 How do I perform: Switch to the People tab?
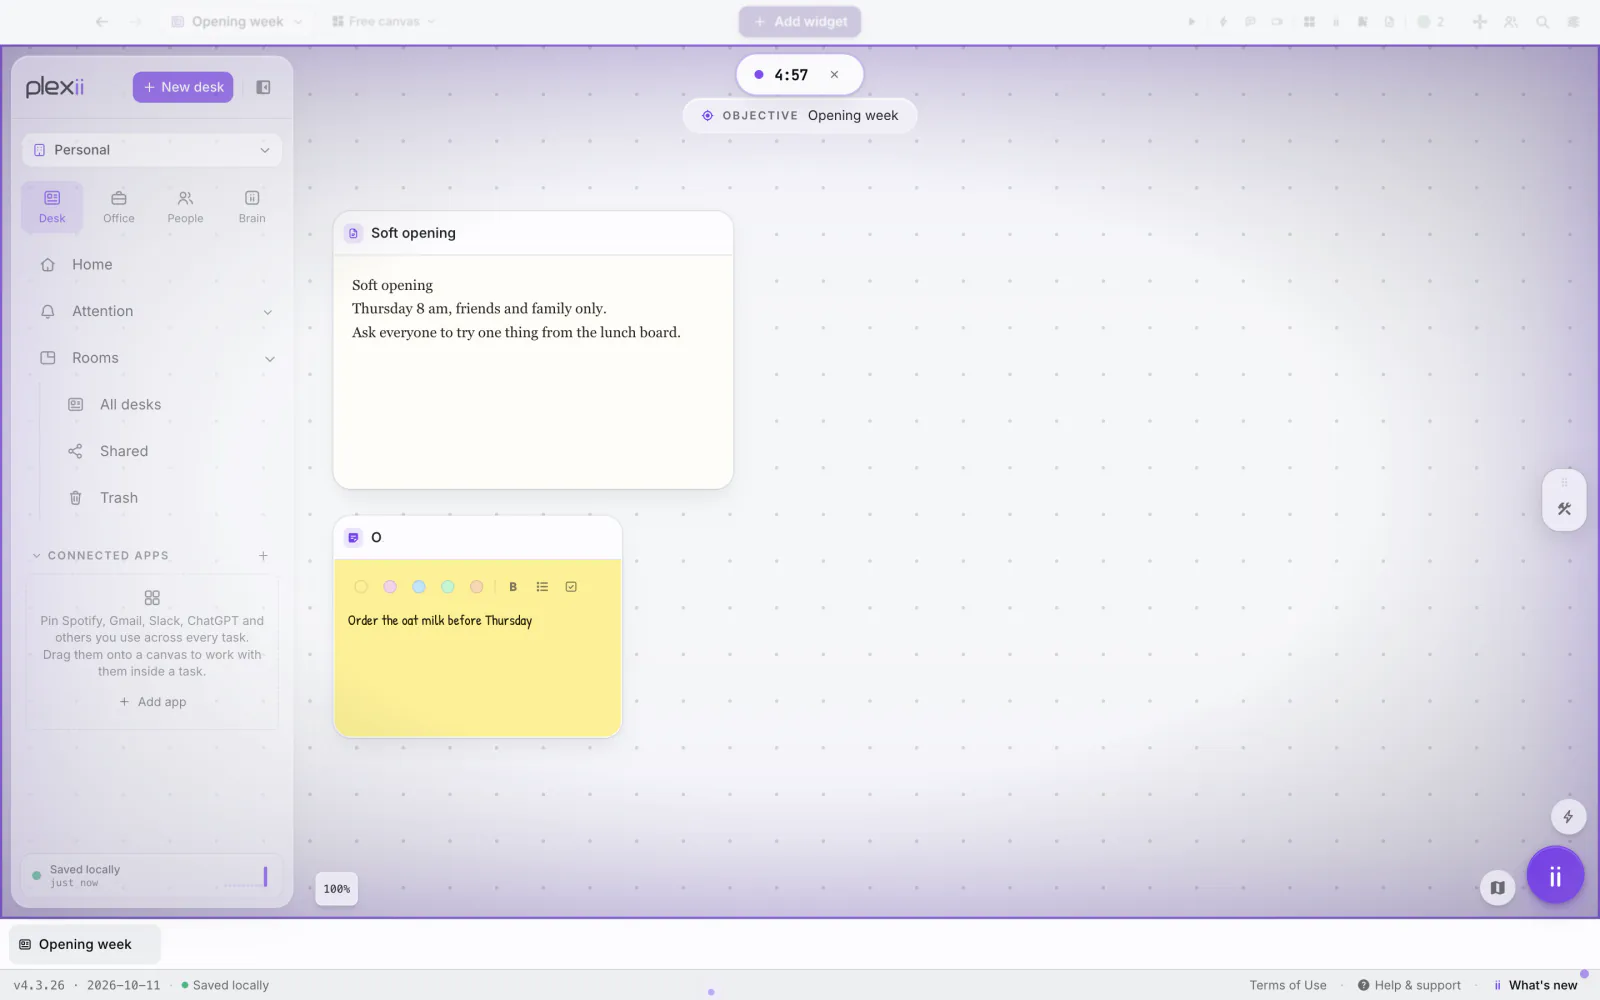(185, 206)
